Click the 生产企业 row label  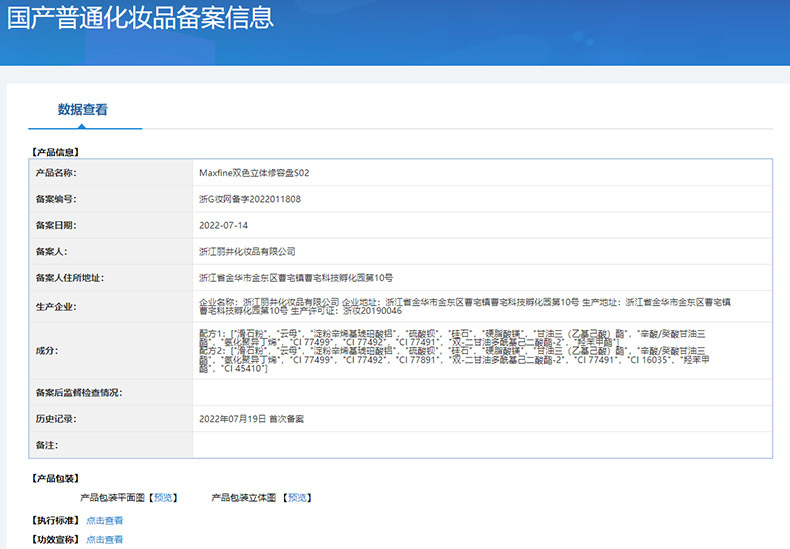[x=56, y=306]
